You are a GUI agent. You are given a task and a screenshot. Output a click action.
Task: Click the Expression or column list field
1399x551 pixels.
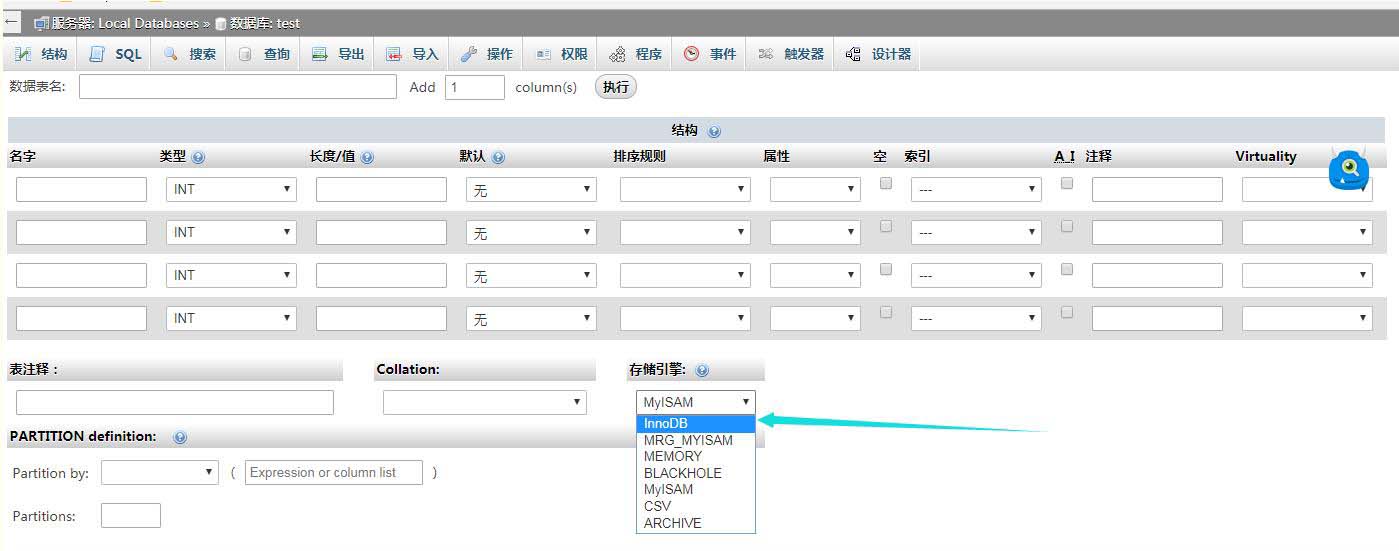(x=334, y=472)
